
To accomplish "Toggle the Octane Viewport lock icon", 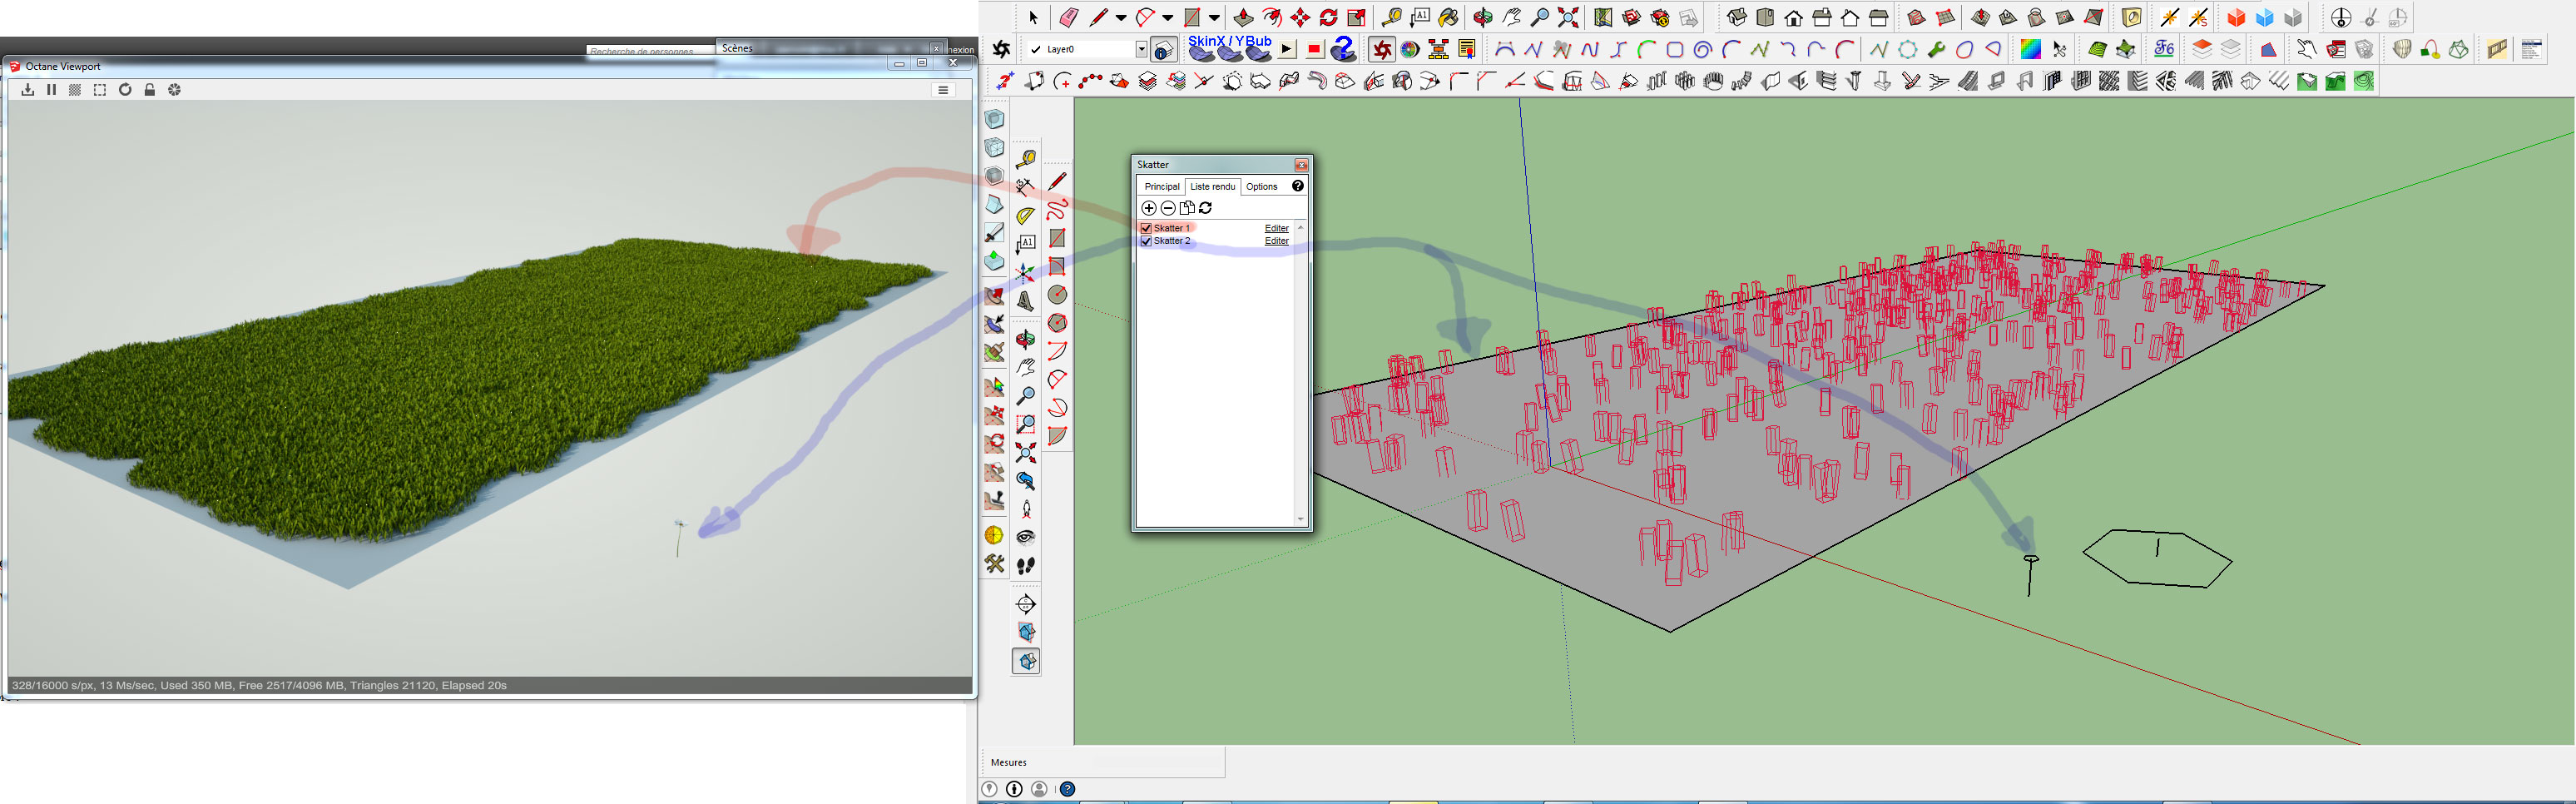I will pyautogui.click(x=150, y=90).
